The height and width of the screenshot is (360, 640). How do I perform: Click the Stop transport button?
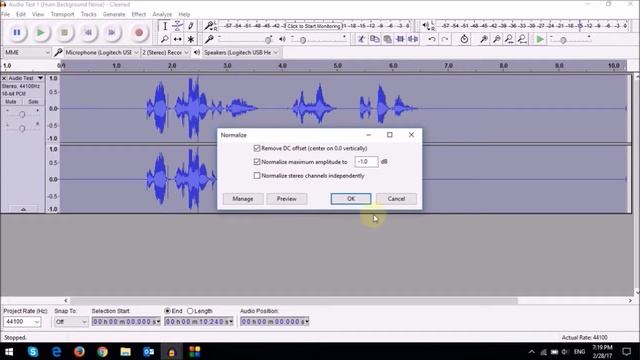point(64,32)
